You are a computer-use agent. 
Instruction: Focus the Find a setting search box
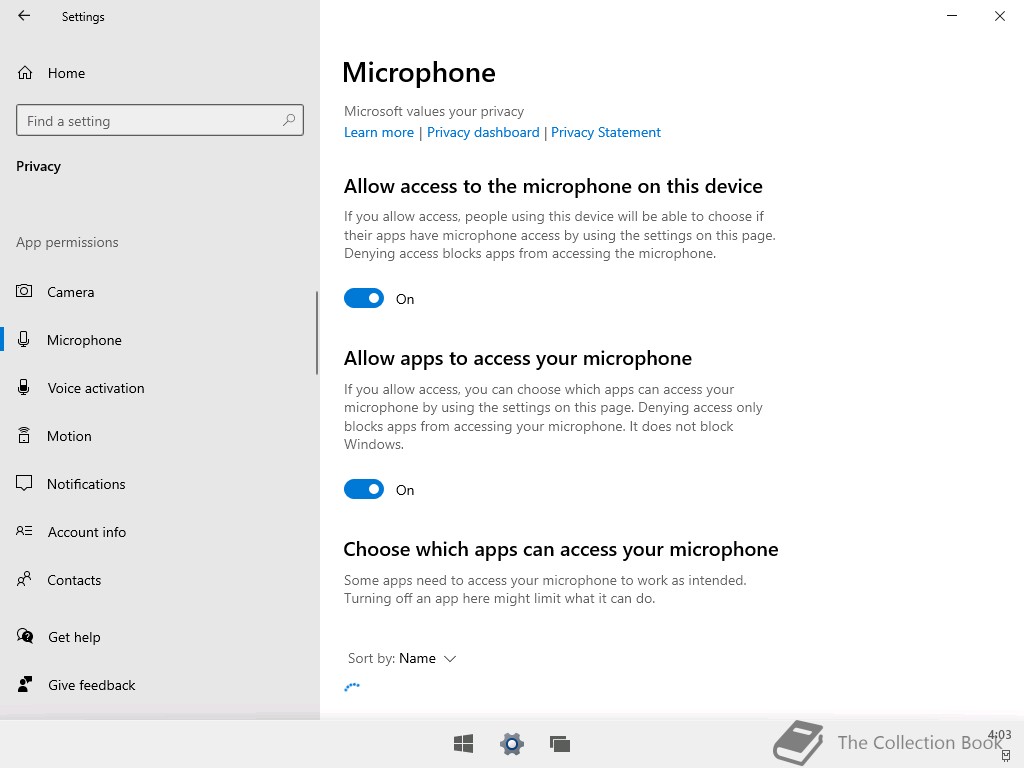click(x=160, y=120)
